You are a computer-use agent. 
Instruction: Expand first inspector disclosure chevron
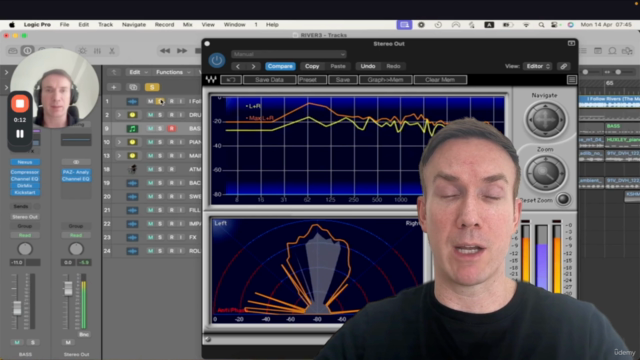tap(6, 72)
